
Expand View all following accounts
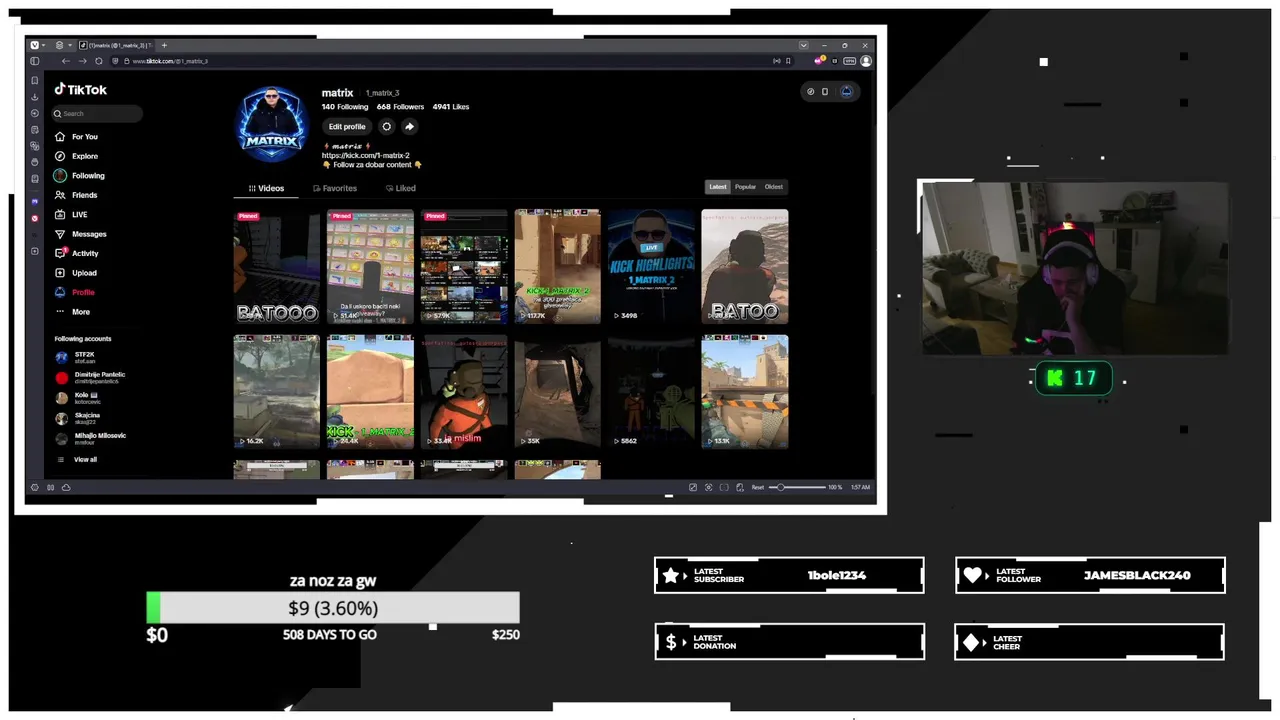click(78, 460)
